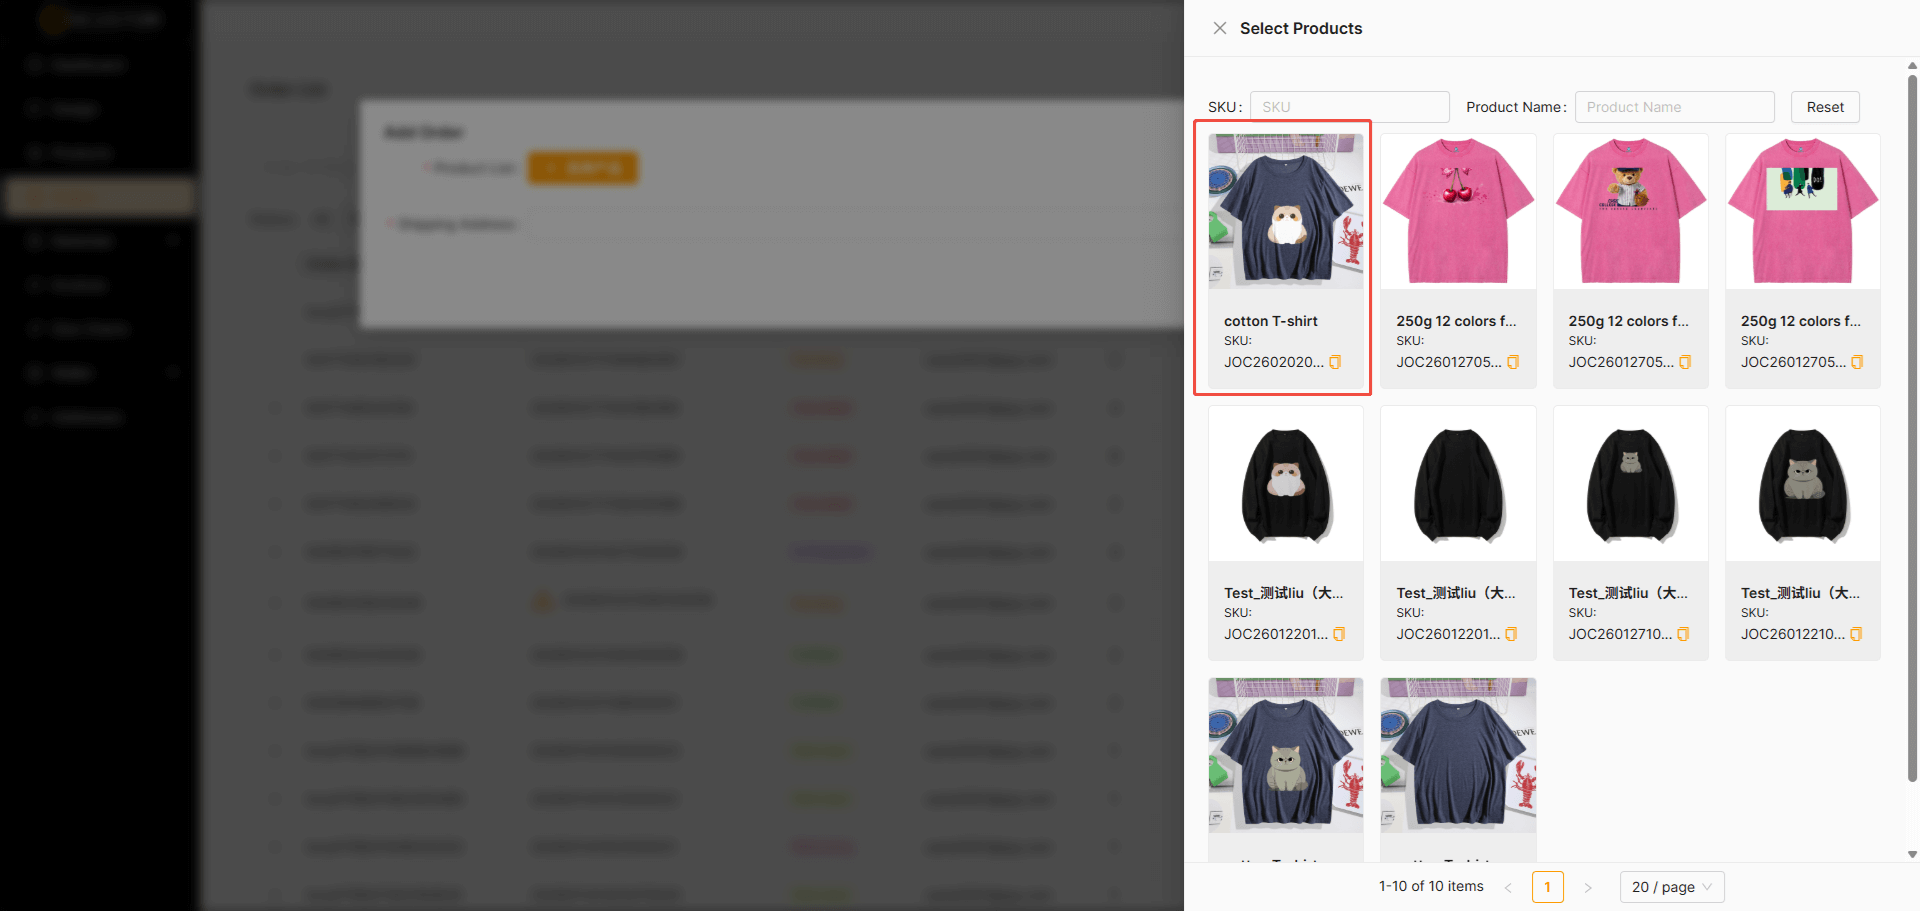
Task: Focus the SKU search field
Action: coord(1349,107)
